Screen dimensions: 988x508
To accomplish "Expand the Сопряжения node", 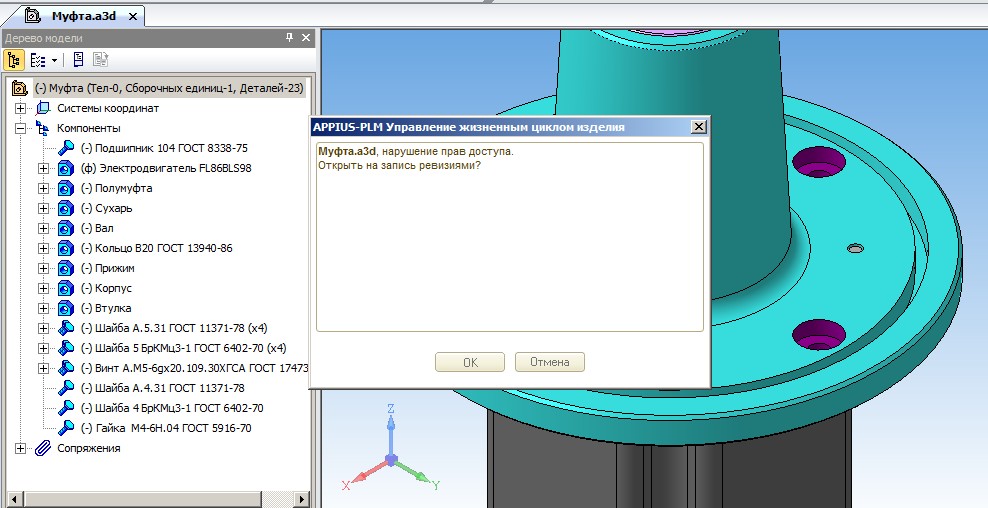I will 20,448.
